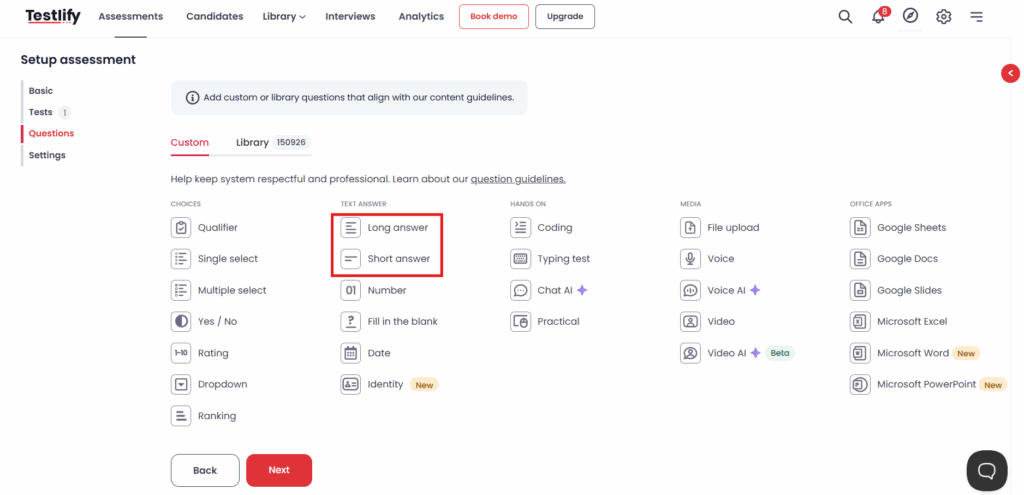Screen dimensions: 1024x495
Task: Choose the Typing test keyboard icon
Action: click(x=520, y=259)
